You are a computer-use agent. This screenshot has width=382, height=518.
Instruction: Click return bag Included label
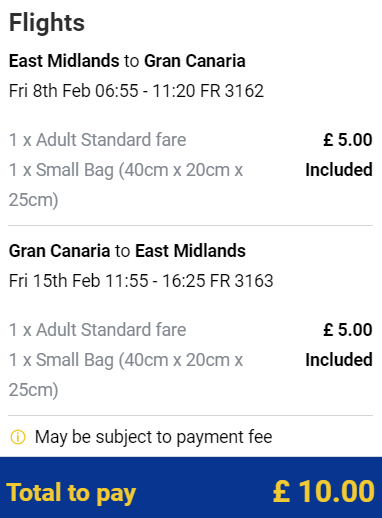(339, 360)
